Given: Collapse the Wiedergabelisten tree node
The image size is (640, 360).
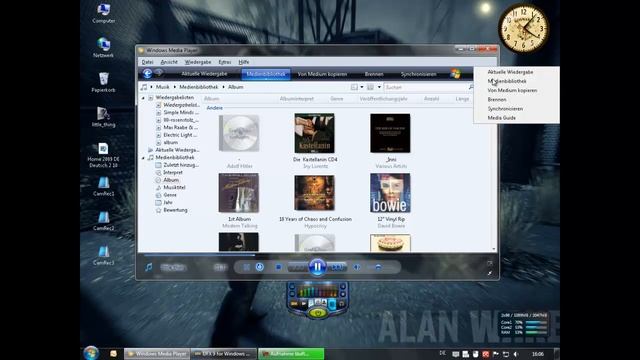Looking at the screenshot, I should click(143, 98).
